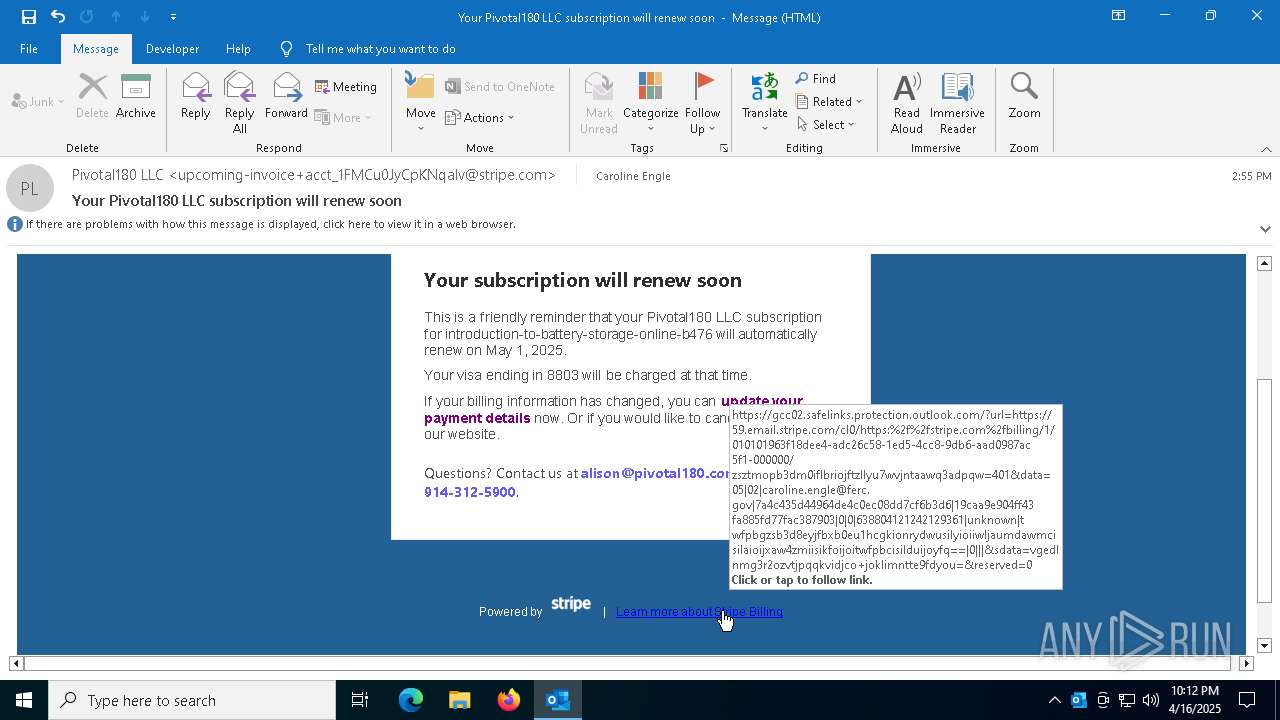Image resolution: width=1280 pixels, height=720 pixels.
Task: Open the Help ribbon tab
Action: coord(238,49)
